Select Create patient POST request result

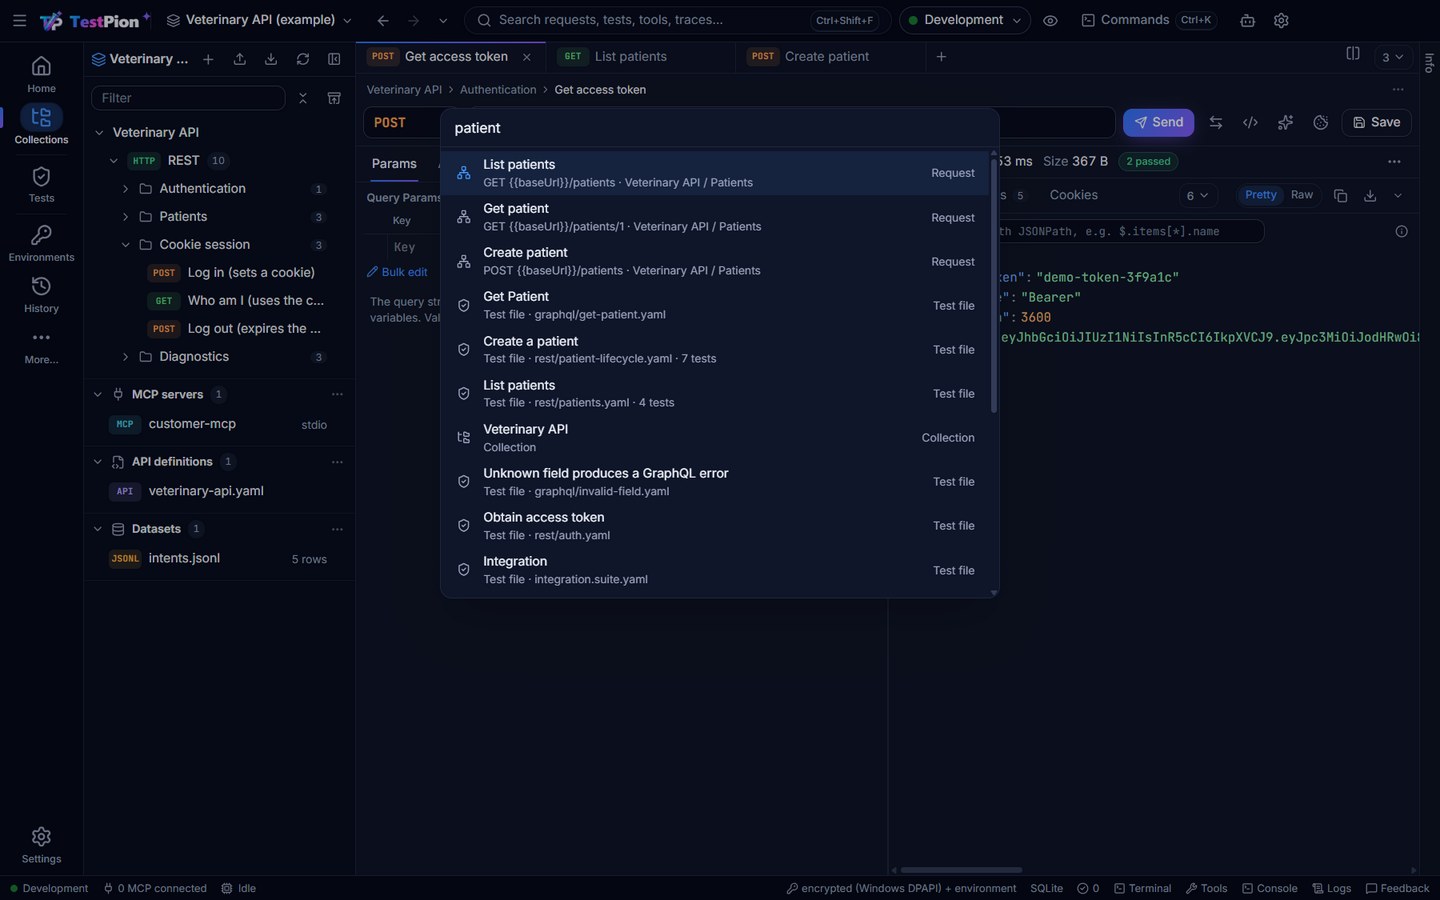click(x=717, y=261)
